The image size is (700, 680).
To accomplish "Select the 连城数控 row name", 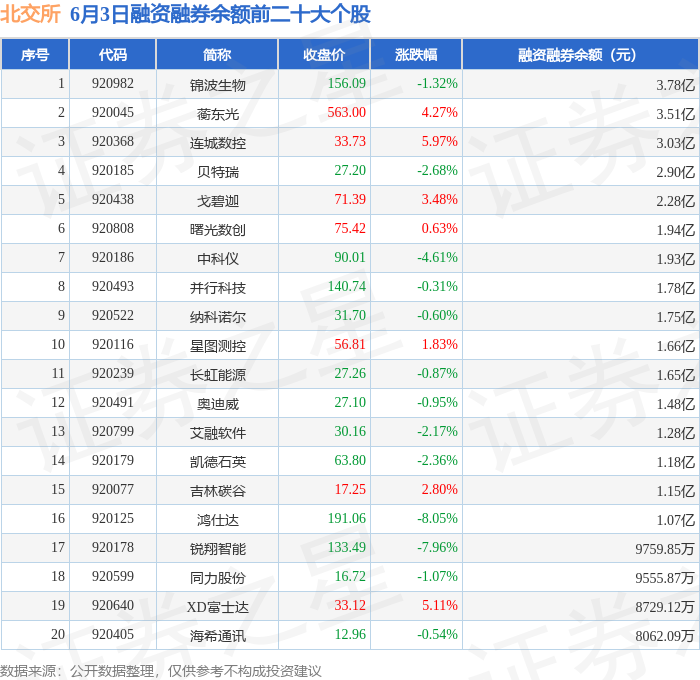I will pos(217,143).
